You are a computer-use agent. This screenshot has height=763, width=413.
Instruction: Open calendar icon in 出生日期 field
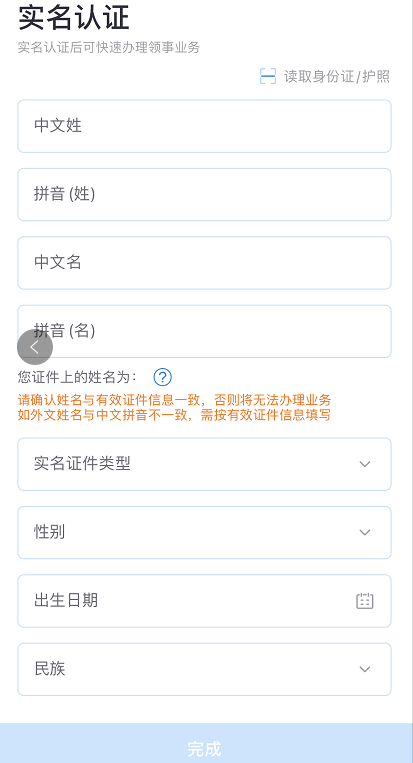365,601
